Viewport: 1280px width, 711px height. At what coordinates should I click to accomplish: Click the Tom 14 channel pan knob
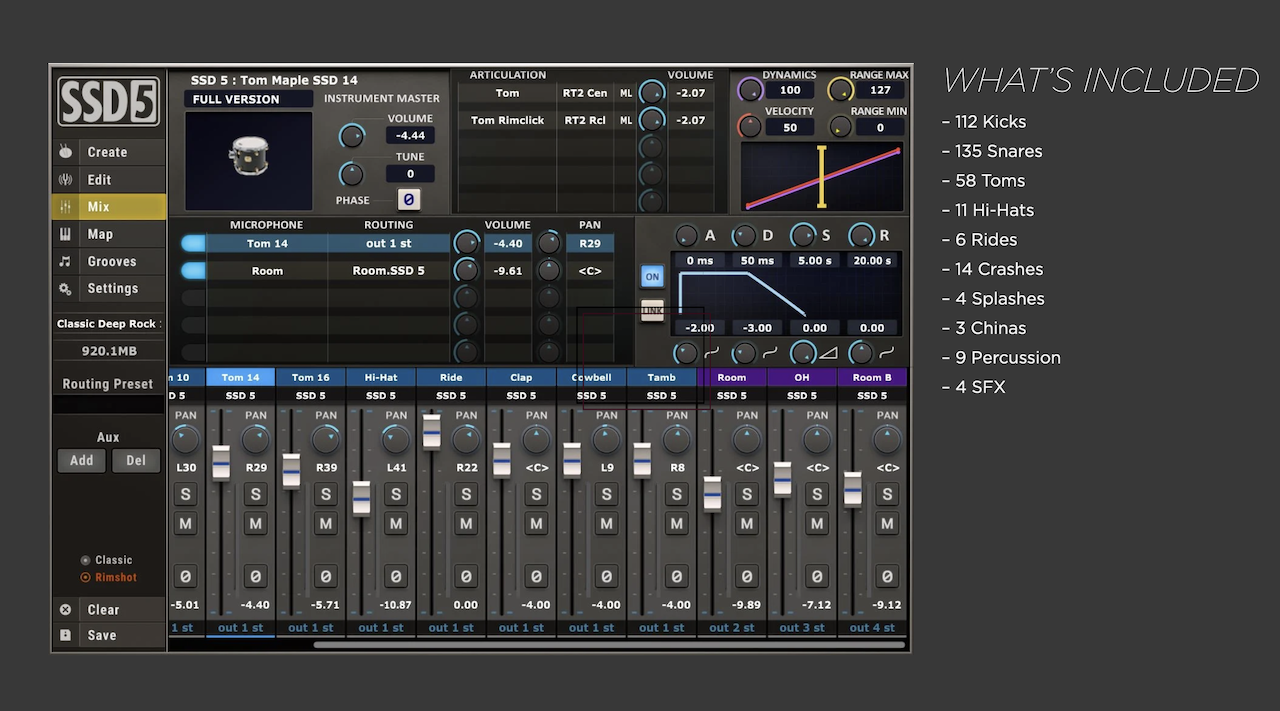pos(256,440)
